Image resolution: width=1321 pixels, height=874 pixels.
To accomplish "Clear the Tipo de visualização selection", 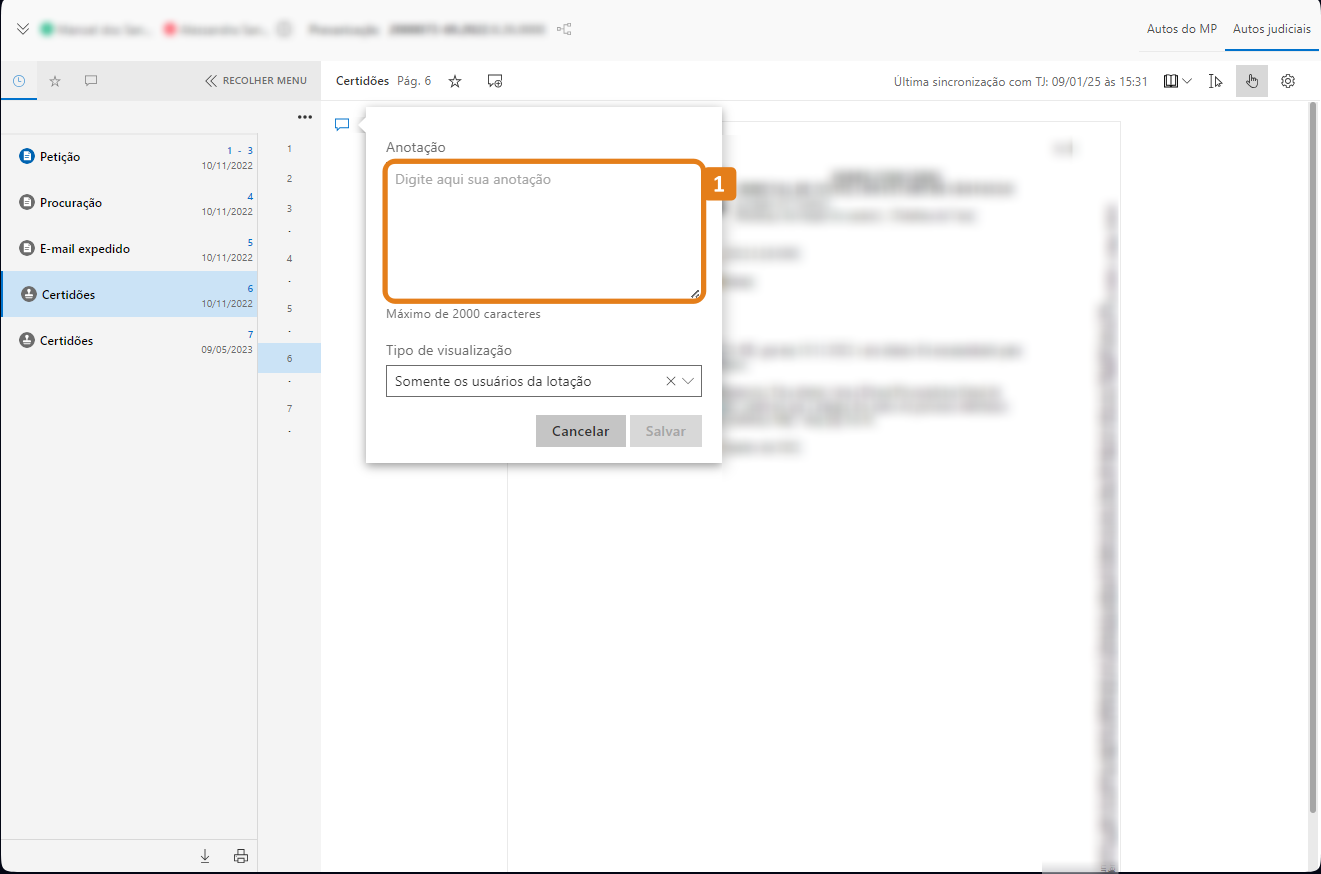I will (x=671, y=381).
